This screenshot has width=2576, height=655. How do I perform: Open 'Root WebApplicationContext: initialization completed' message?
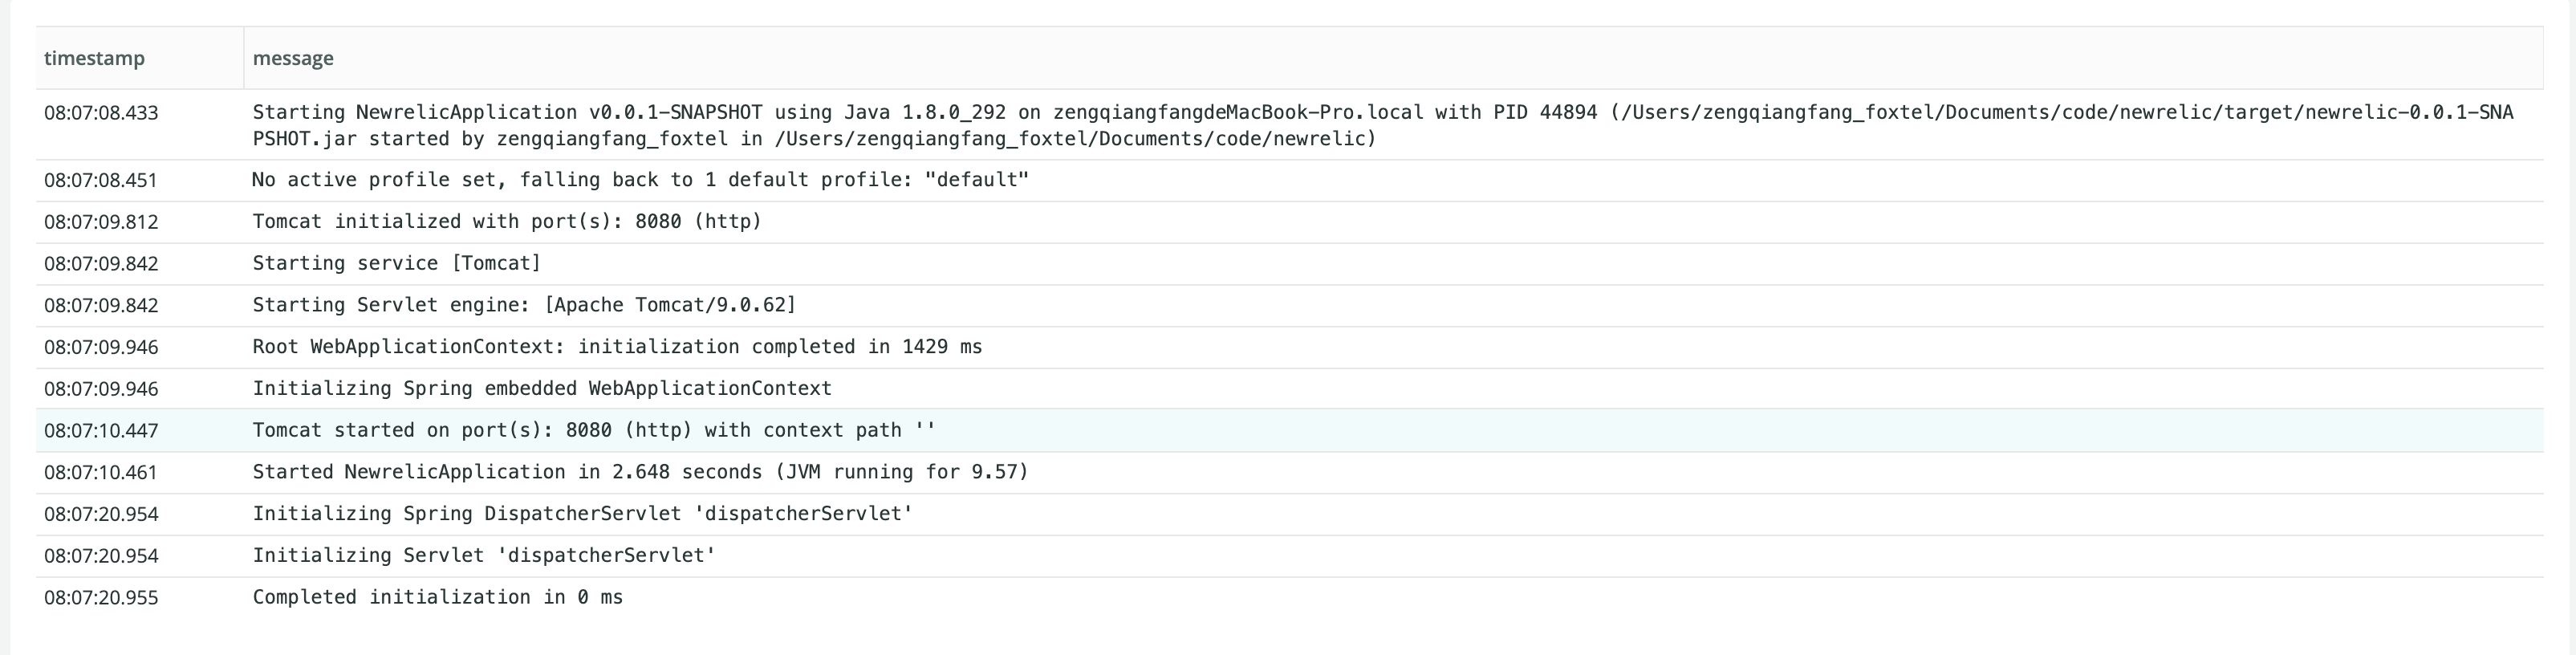[x=617, y=347]
